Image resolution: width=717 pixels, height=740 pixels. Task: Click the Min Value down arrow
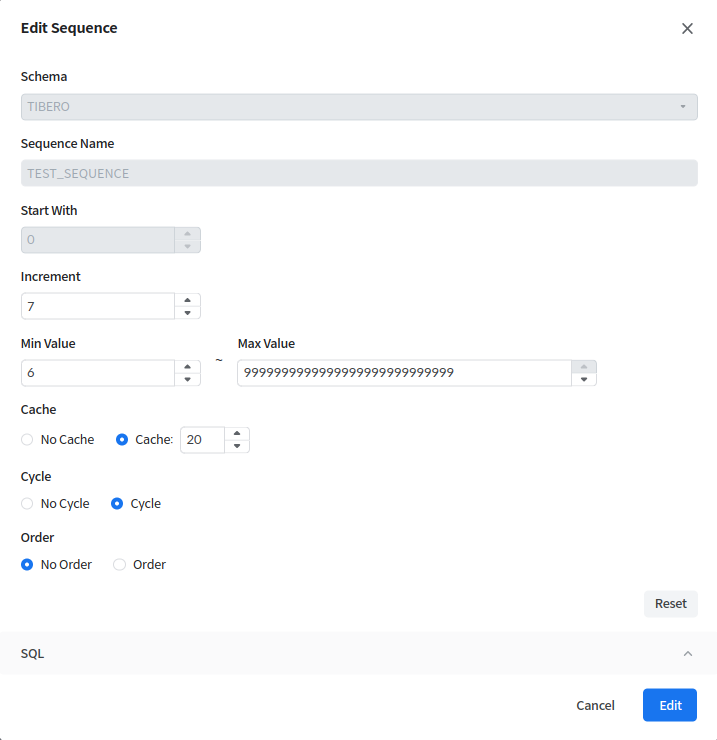tap(187, 380)
